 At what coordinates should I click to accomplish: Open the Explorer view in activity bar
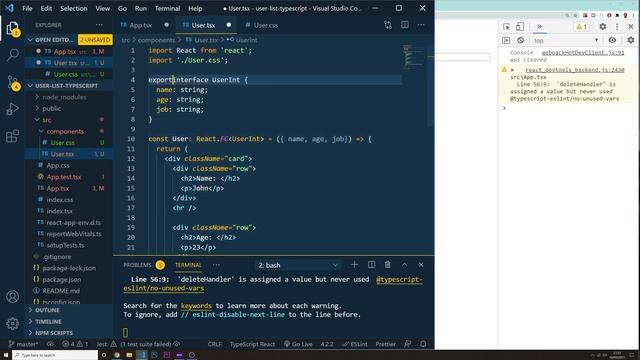pyautogui.click(x=12, y=29)
